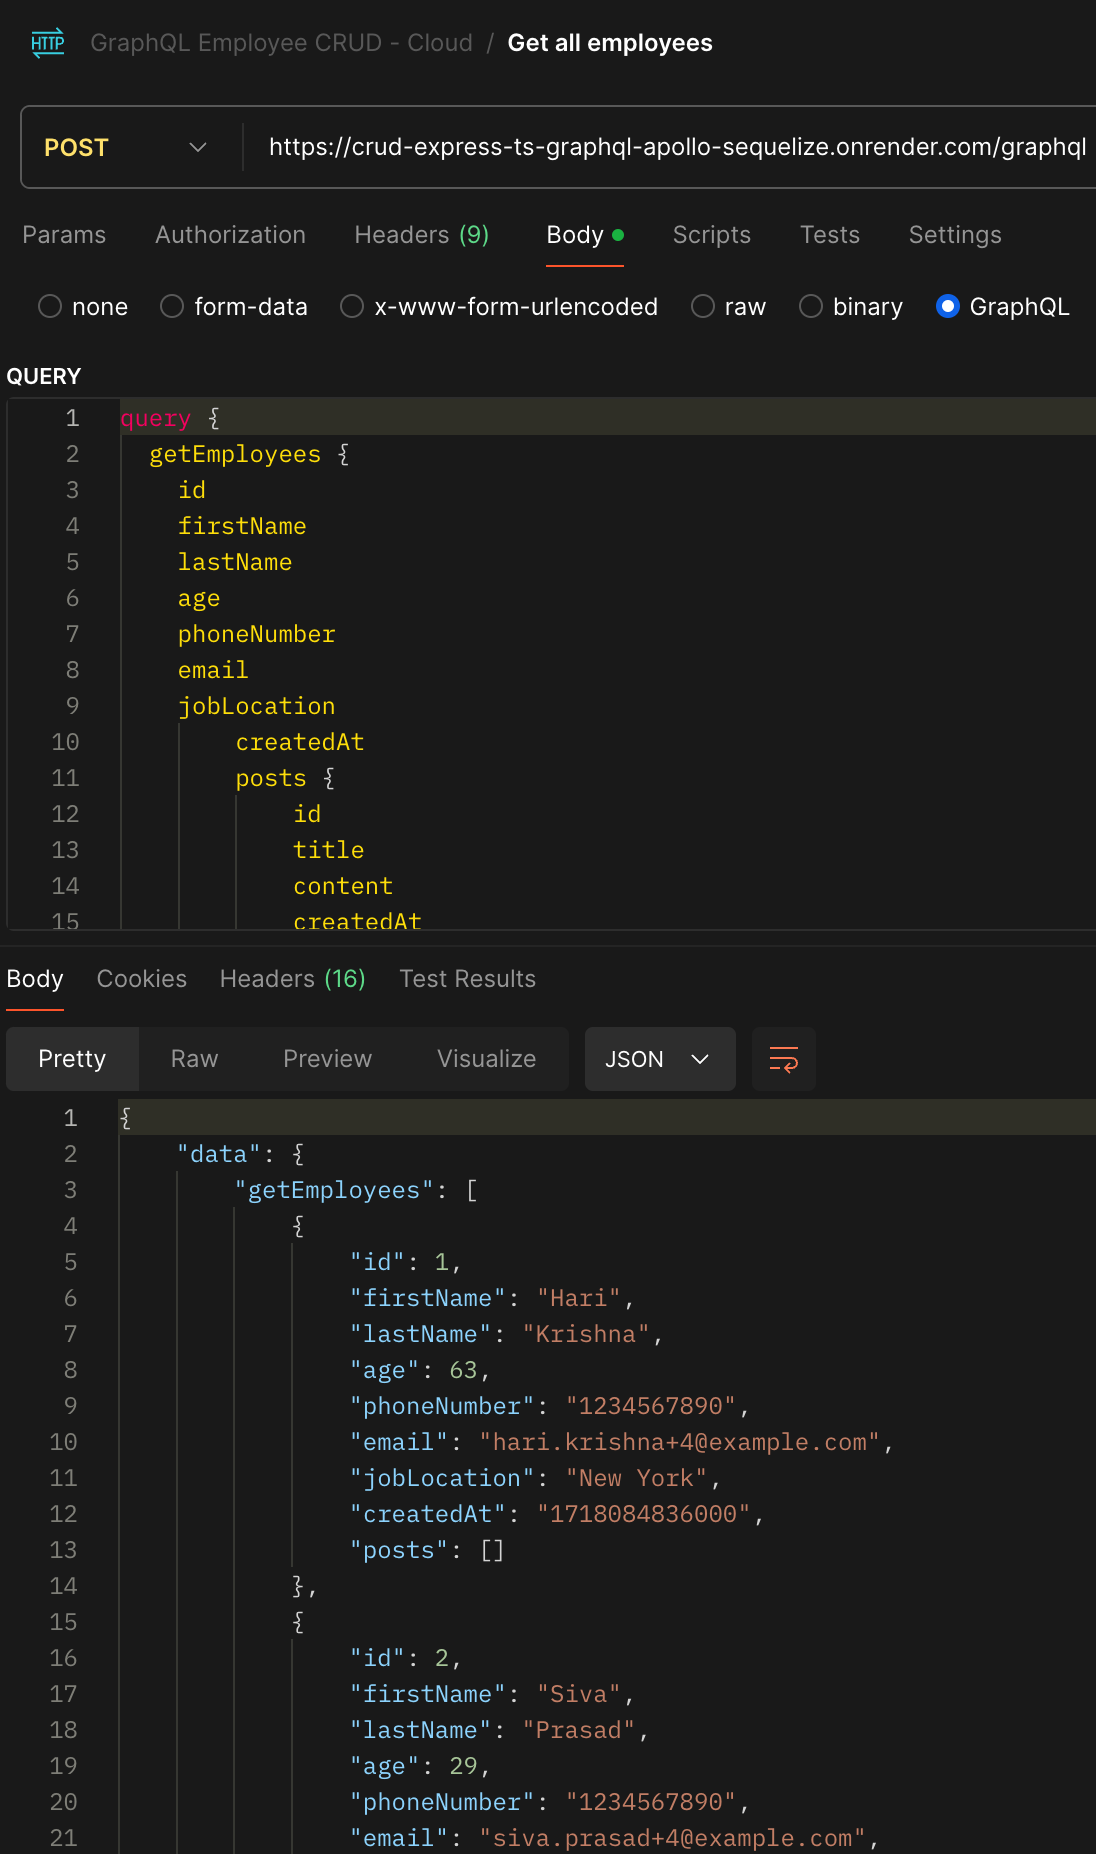Open the request Body tab
Screen dimensions: 1096x1854
[585, 235]
